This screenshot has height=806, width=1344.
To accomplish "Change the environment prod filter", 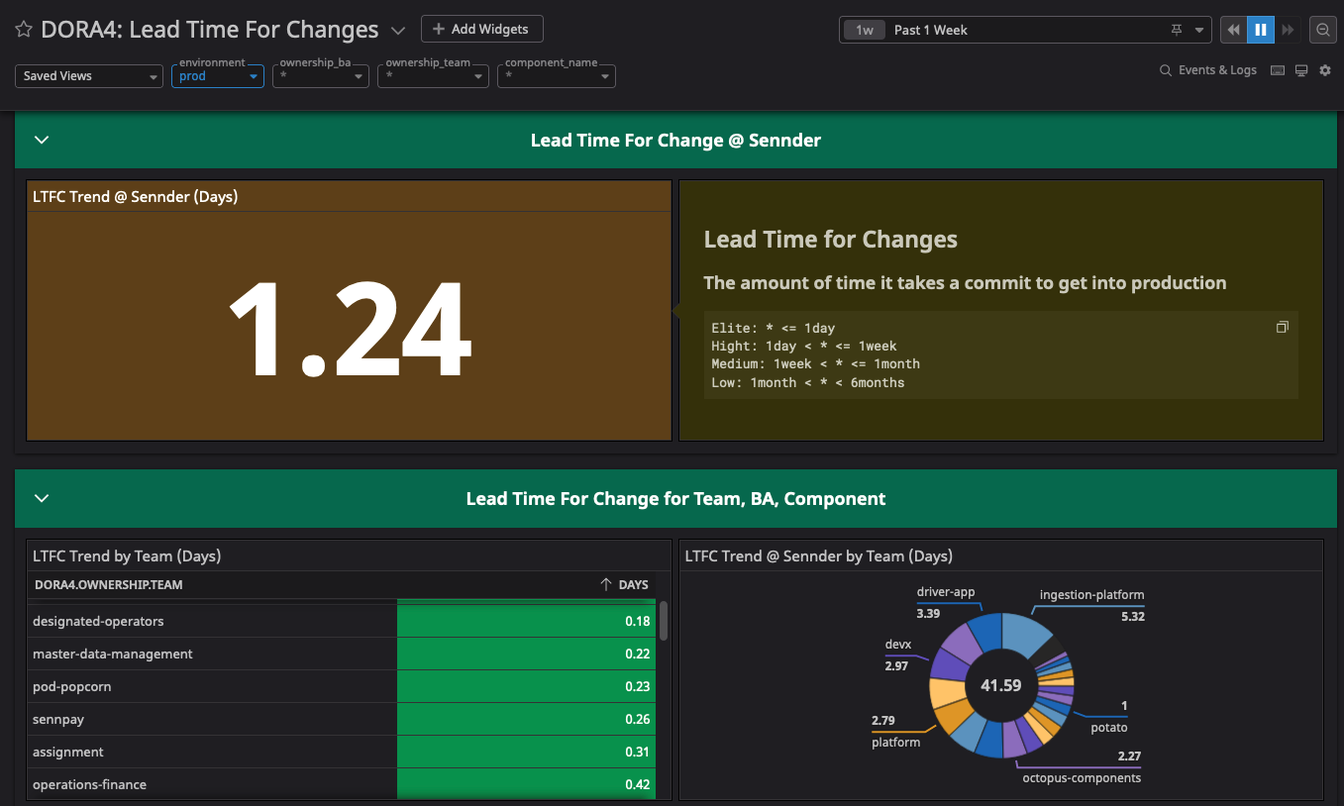I will point(218,76).
